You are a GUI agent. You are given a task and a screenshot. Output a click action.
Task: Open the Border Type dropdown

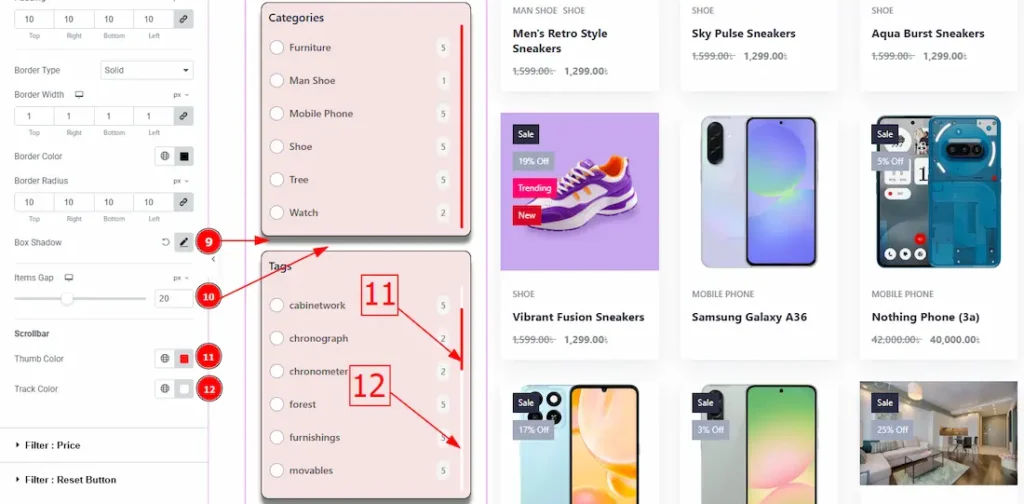click(147, 70)
